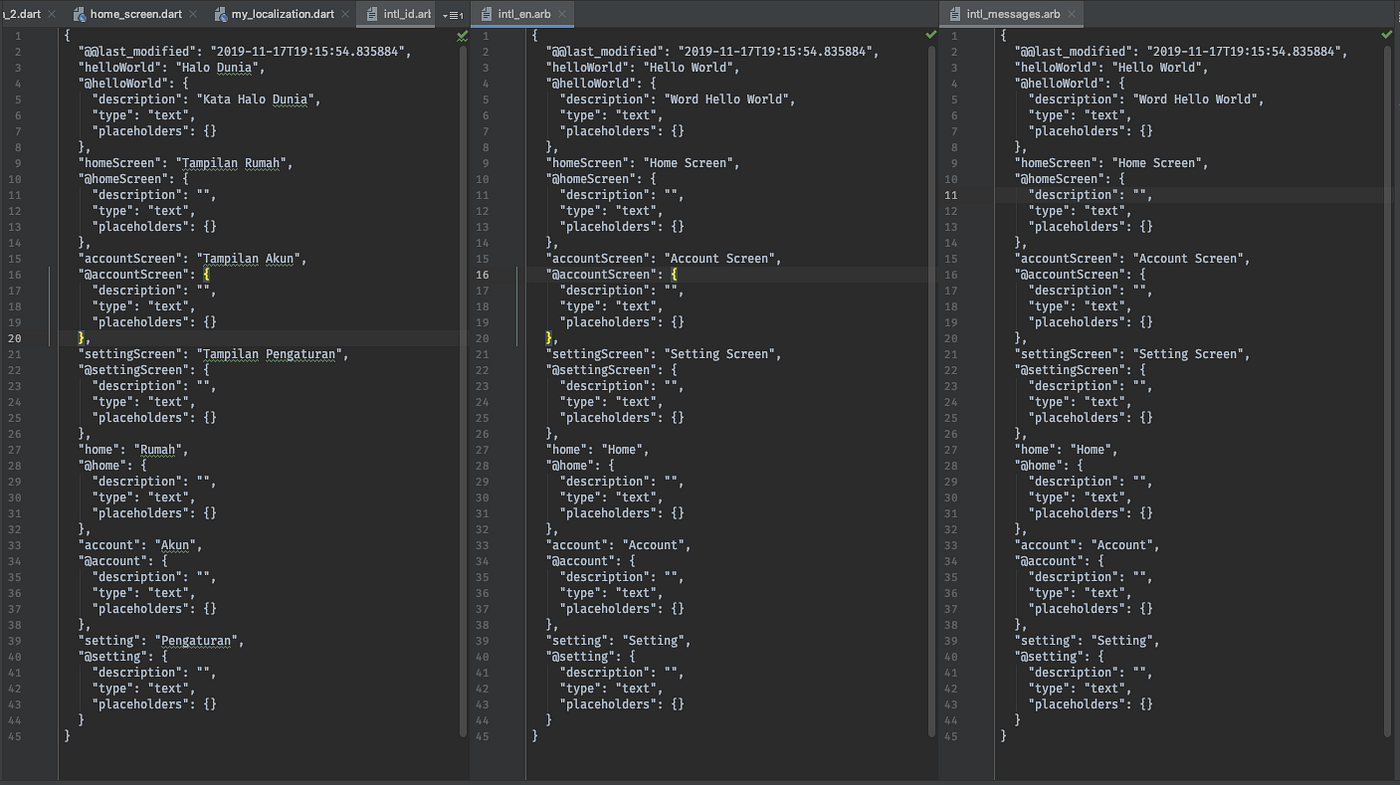Close the intl_messages.arb tab

(x=1073, y=14)
